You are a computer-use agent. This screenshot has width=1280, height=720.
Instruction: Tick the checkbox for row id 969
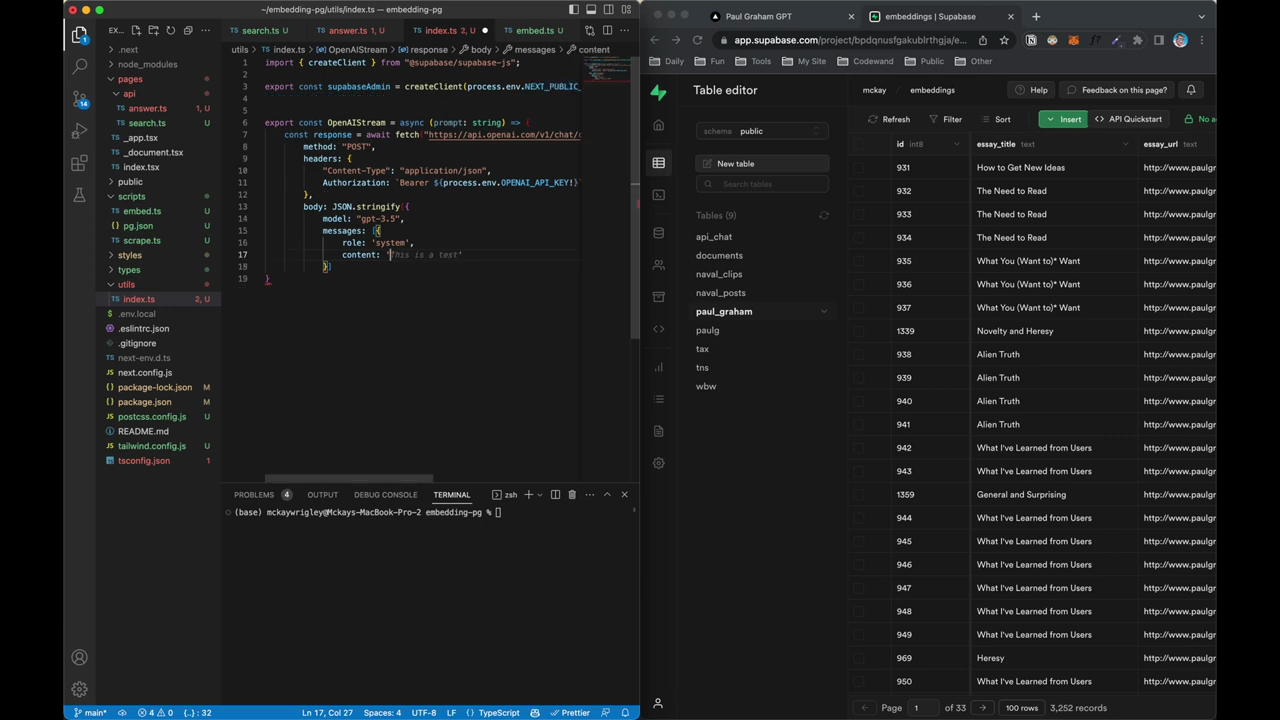click(859, 658)
